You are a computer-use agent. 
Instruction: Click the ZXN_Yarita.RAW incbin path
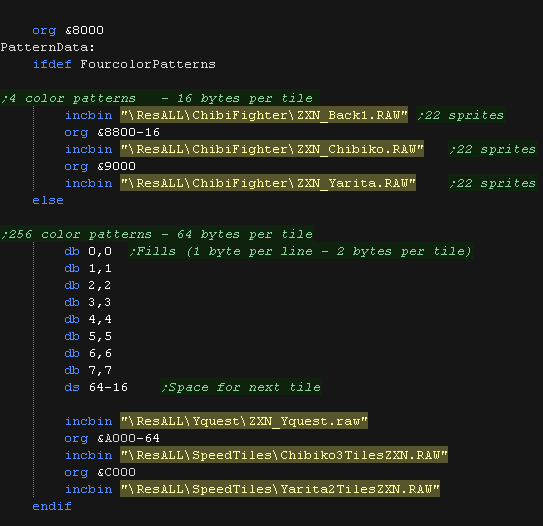(268, 183)
